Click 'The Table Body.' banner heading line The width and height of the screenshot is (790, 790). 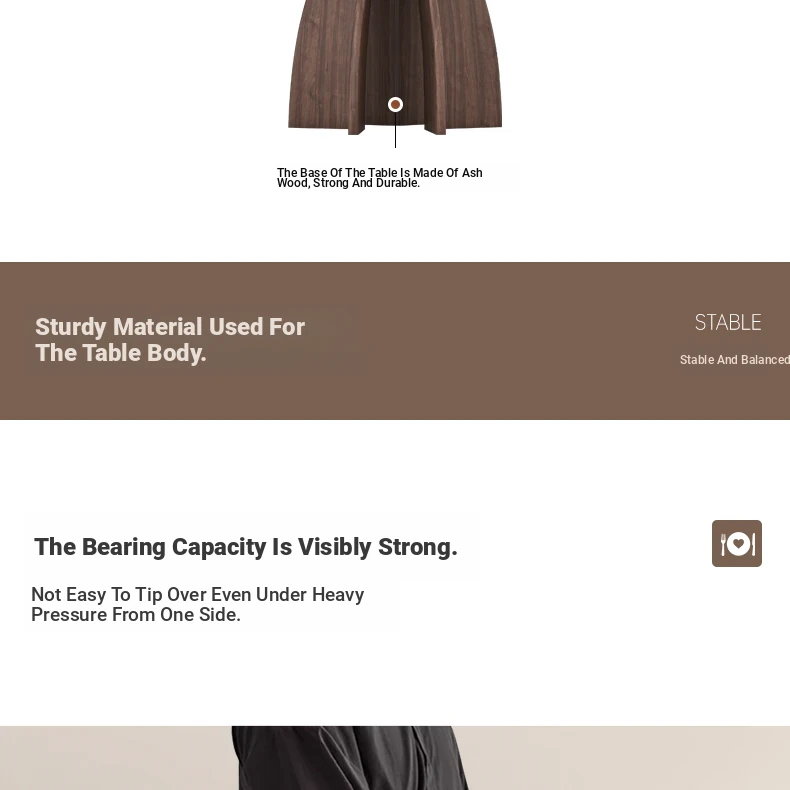(x=121, y=353)
